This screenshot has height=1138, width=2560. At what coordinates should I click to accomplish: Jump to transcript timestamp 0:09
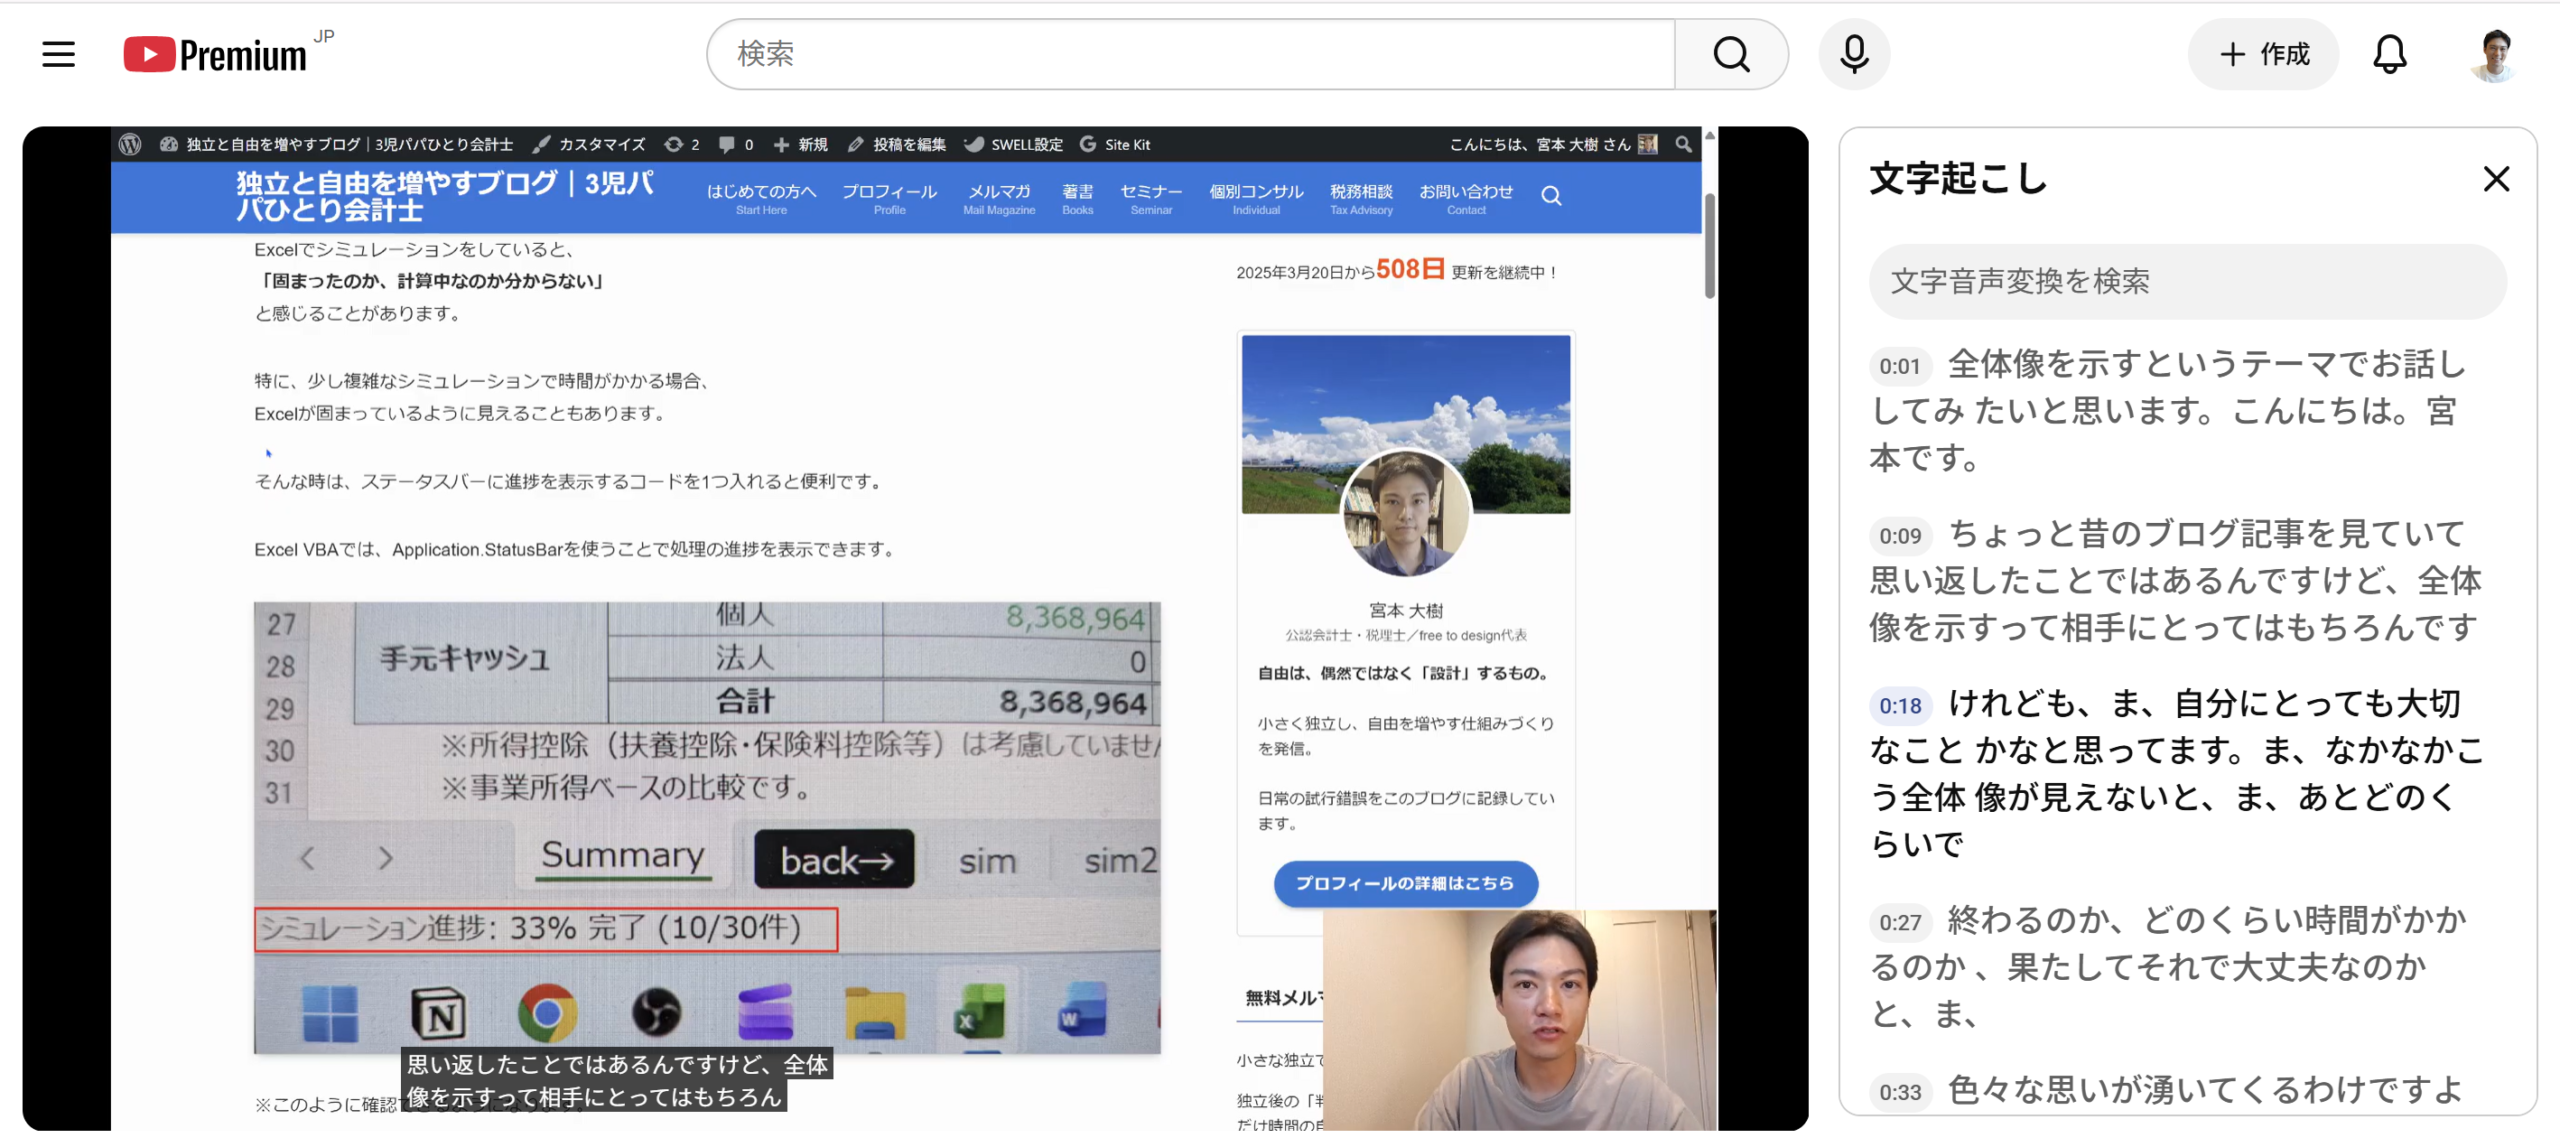coord(1899,536)
